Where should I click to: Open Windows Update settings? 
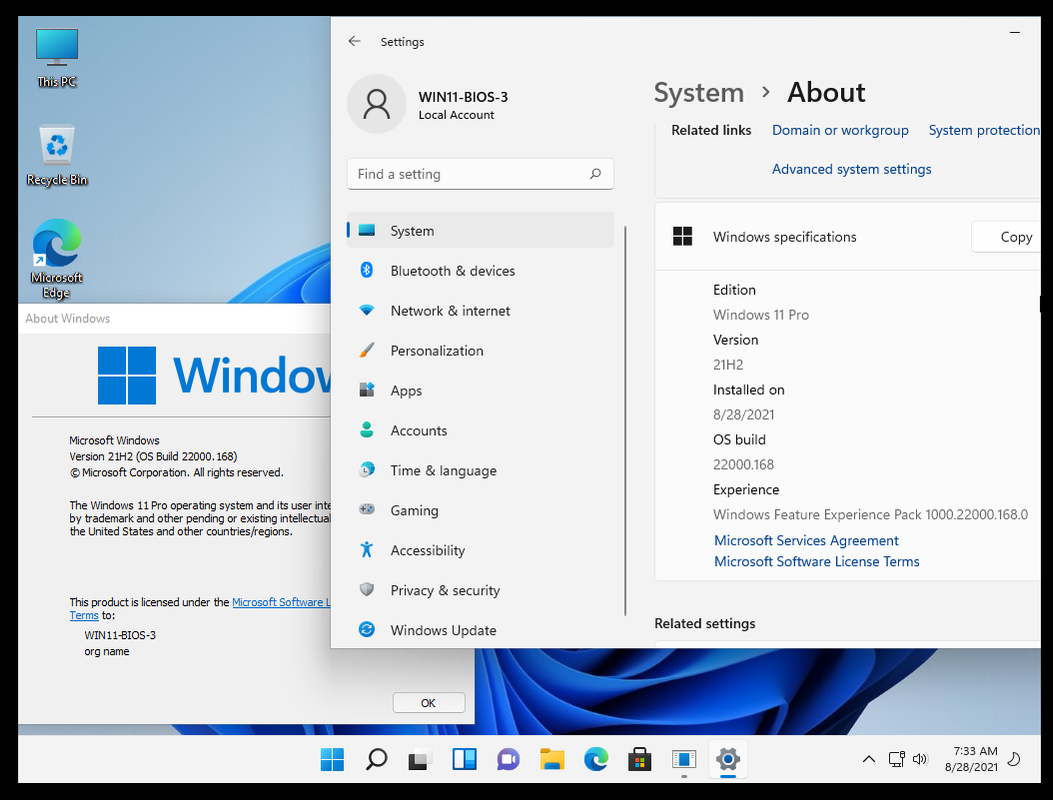[480, 630]
